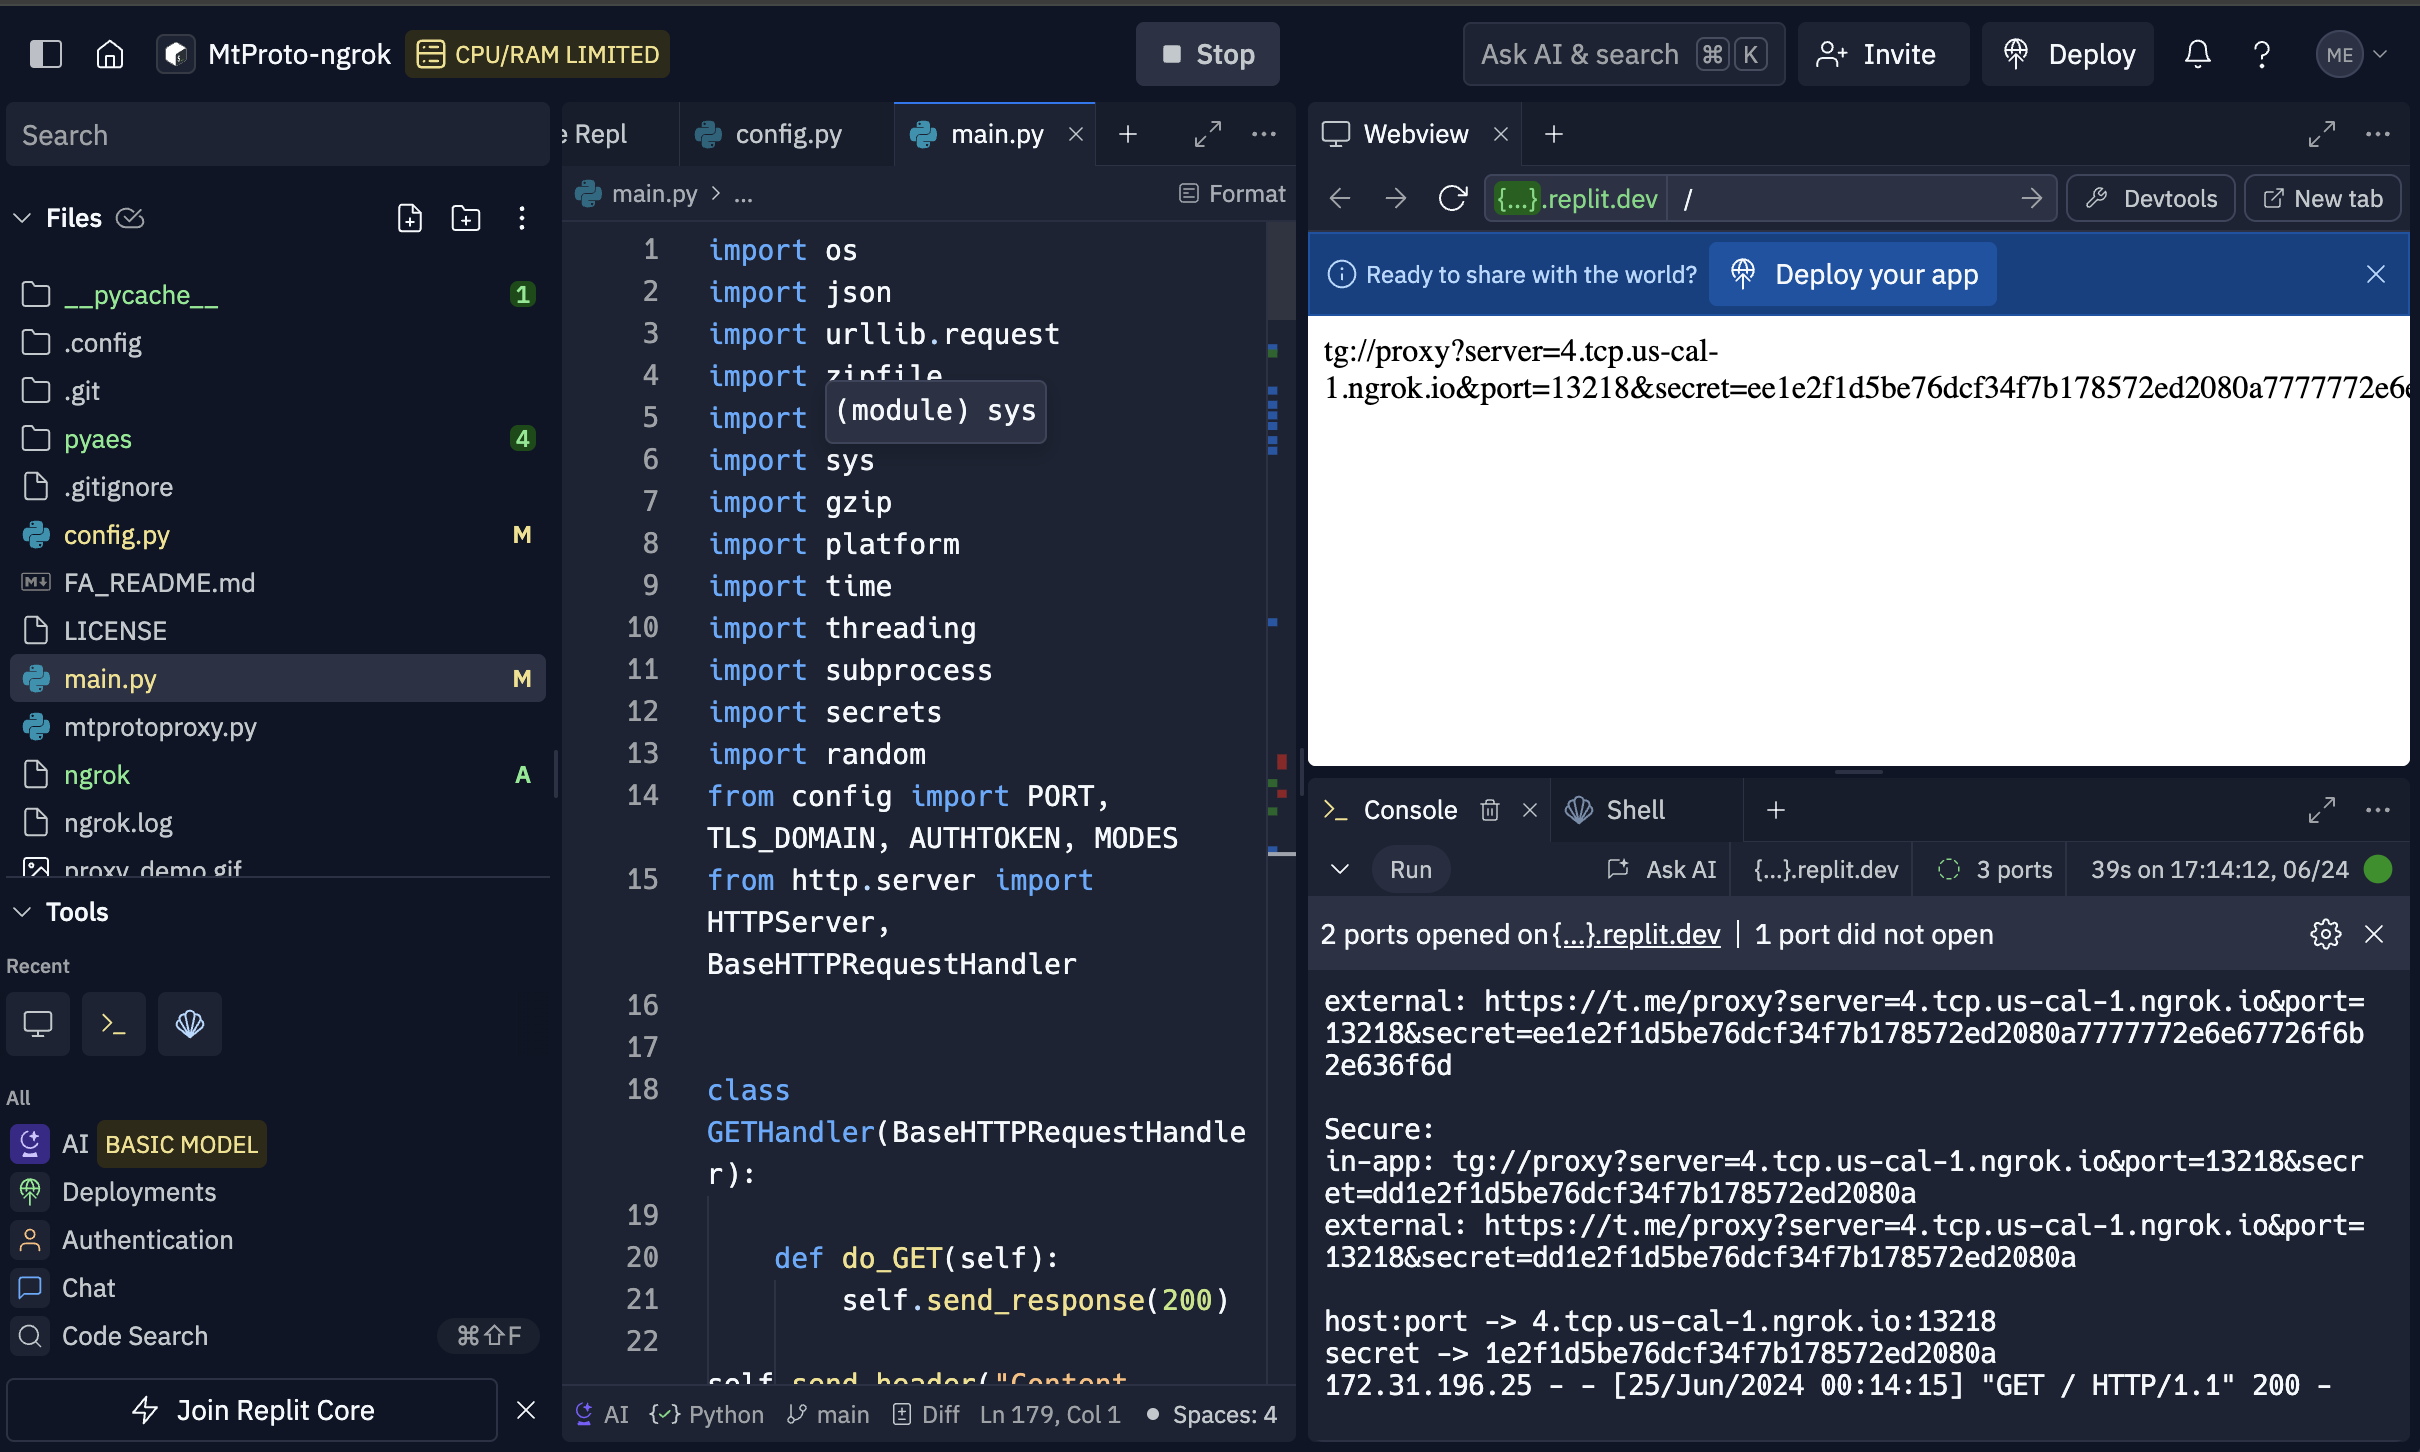This screenshot has height=1452, width=2420.
Task: Click Ask AI in console
Action: (1662, 870)
